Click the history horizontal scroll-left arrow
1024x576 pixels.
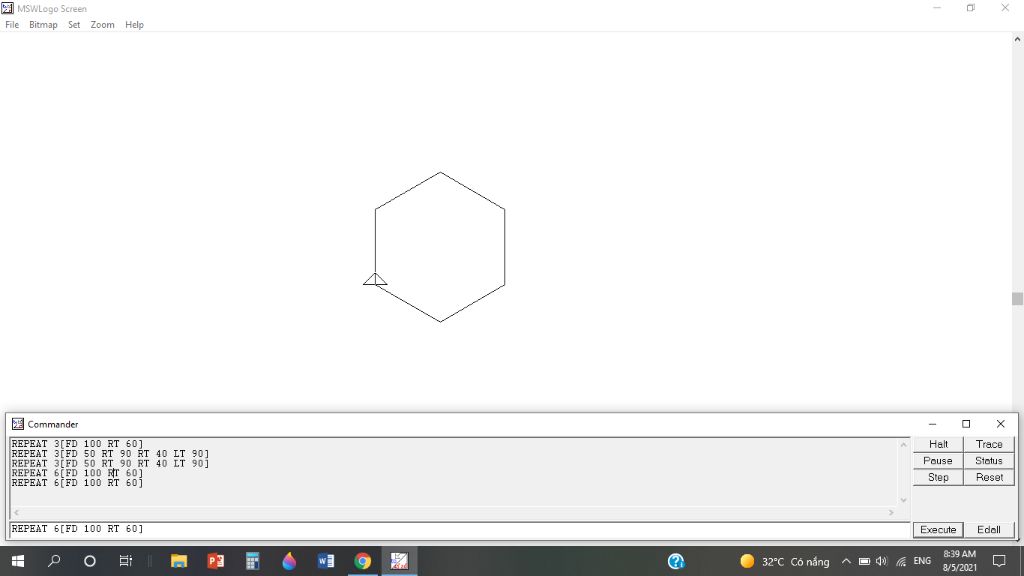pyautogui.click(x=16, y=513)
